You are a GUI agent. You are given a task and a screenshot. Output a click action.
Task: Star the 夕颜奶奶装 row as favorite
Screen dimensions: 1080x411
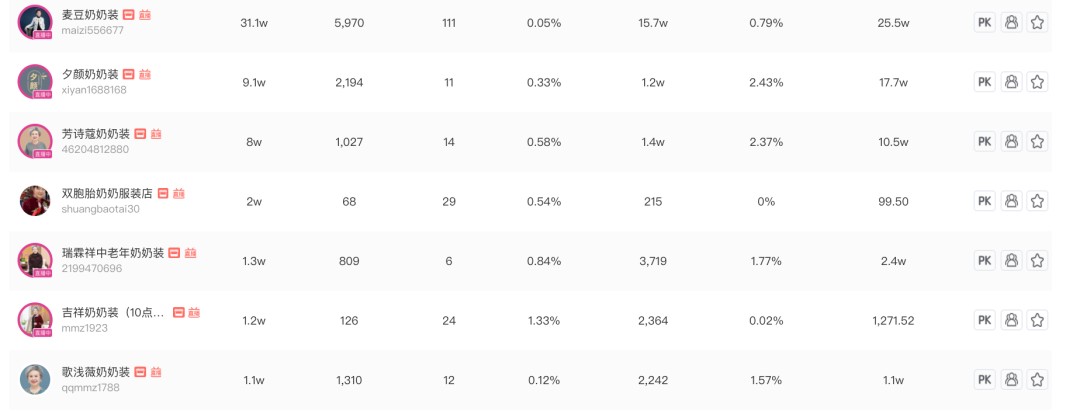pyautogui.click(x=1037, y=82)
